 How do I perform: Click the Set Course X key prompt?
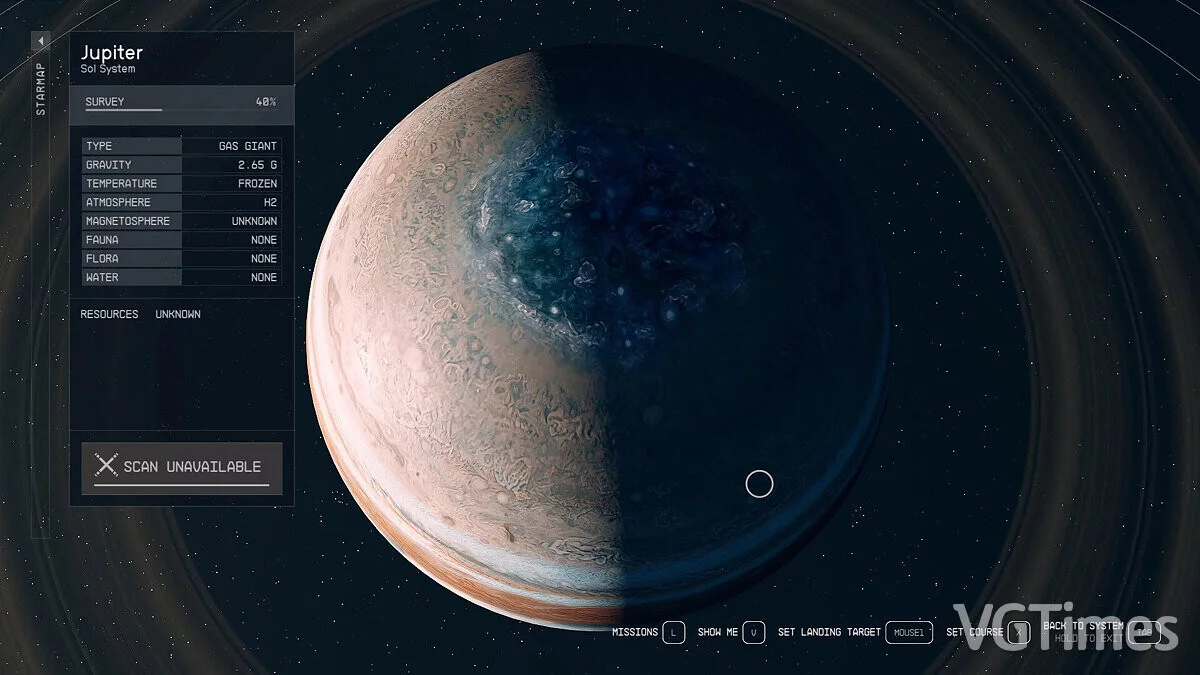point(988,632)
